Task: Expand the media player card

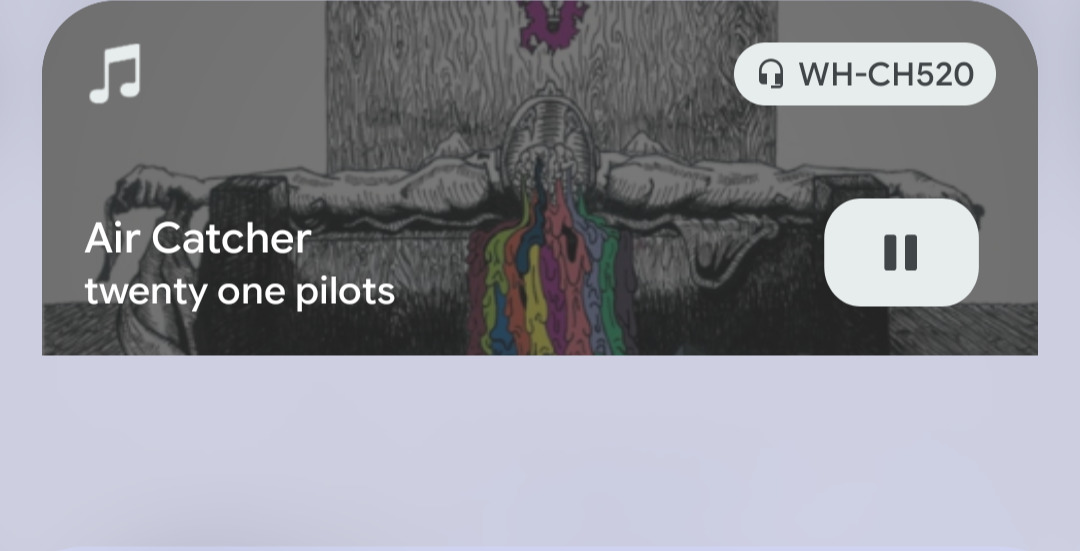Action: click(x=540, y=178)
